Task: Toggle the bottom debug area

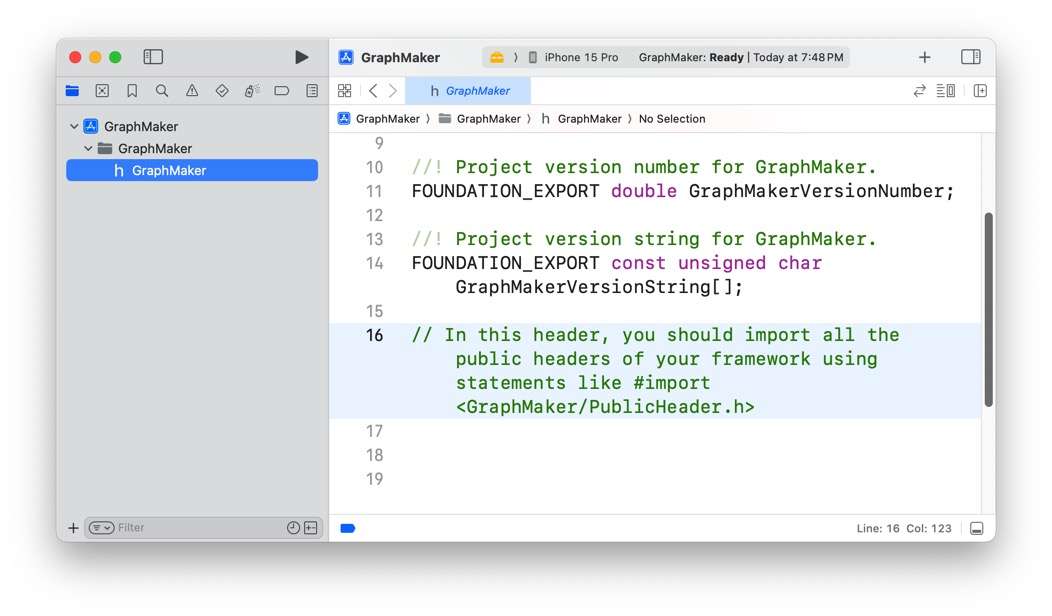Action: click(x=976, y=528)
